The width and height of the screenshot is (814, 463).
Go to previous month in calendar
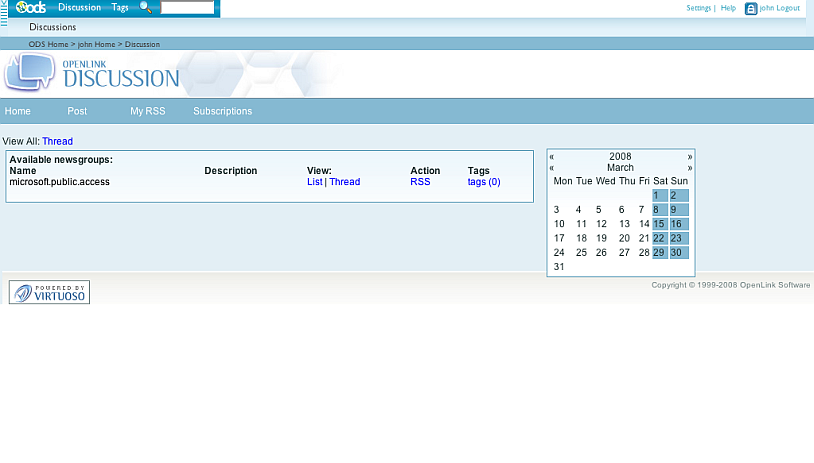click(x=552, y=168)
